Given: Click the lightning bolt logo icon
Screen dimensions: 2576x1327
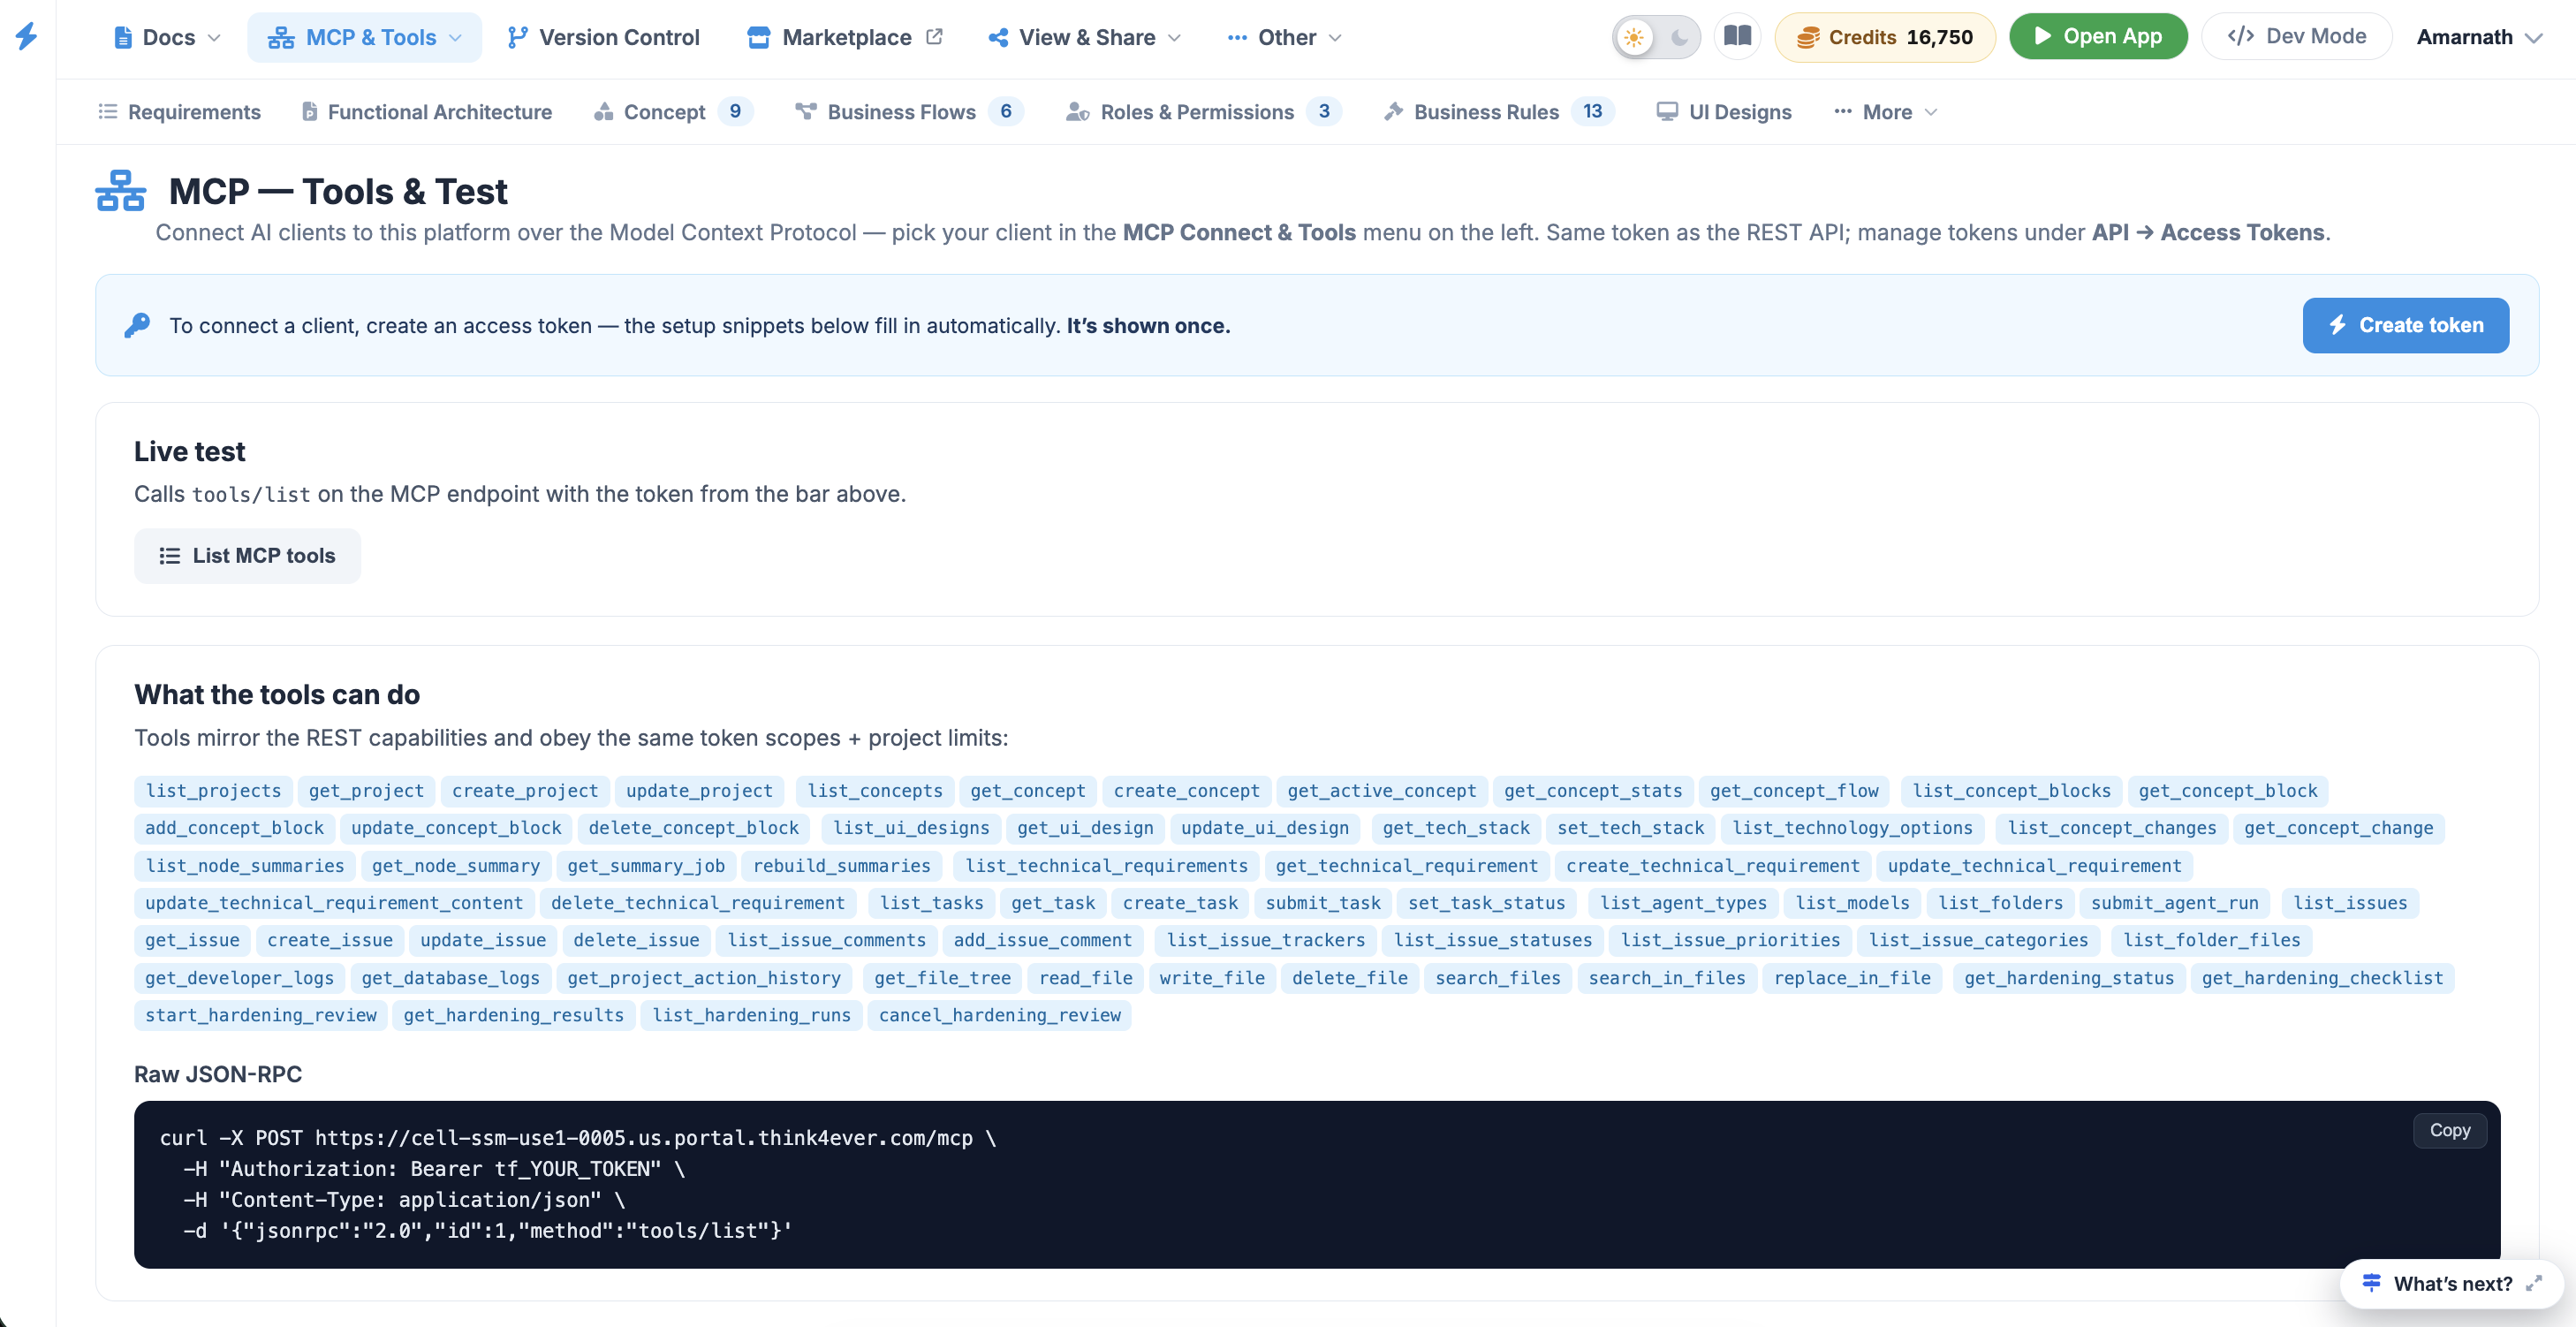Looking at the screenshot, I should (27, 37).
